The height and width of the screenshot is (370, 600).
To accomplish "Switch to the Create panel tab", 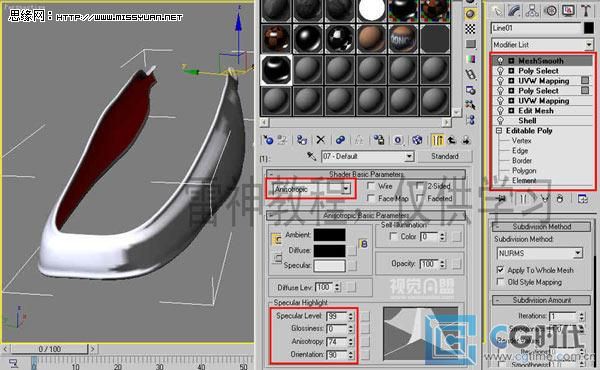I will pyautogui.click(x=497, y=11).
